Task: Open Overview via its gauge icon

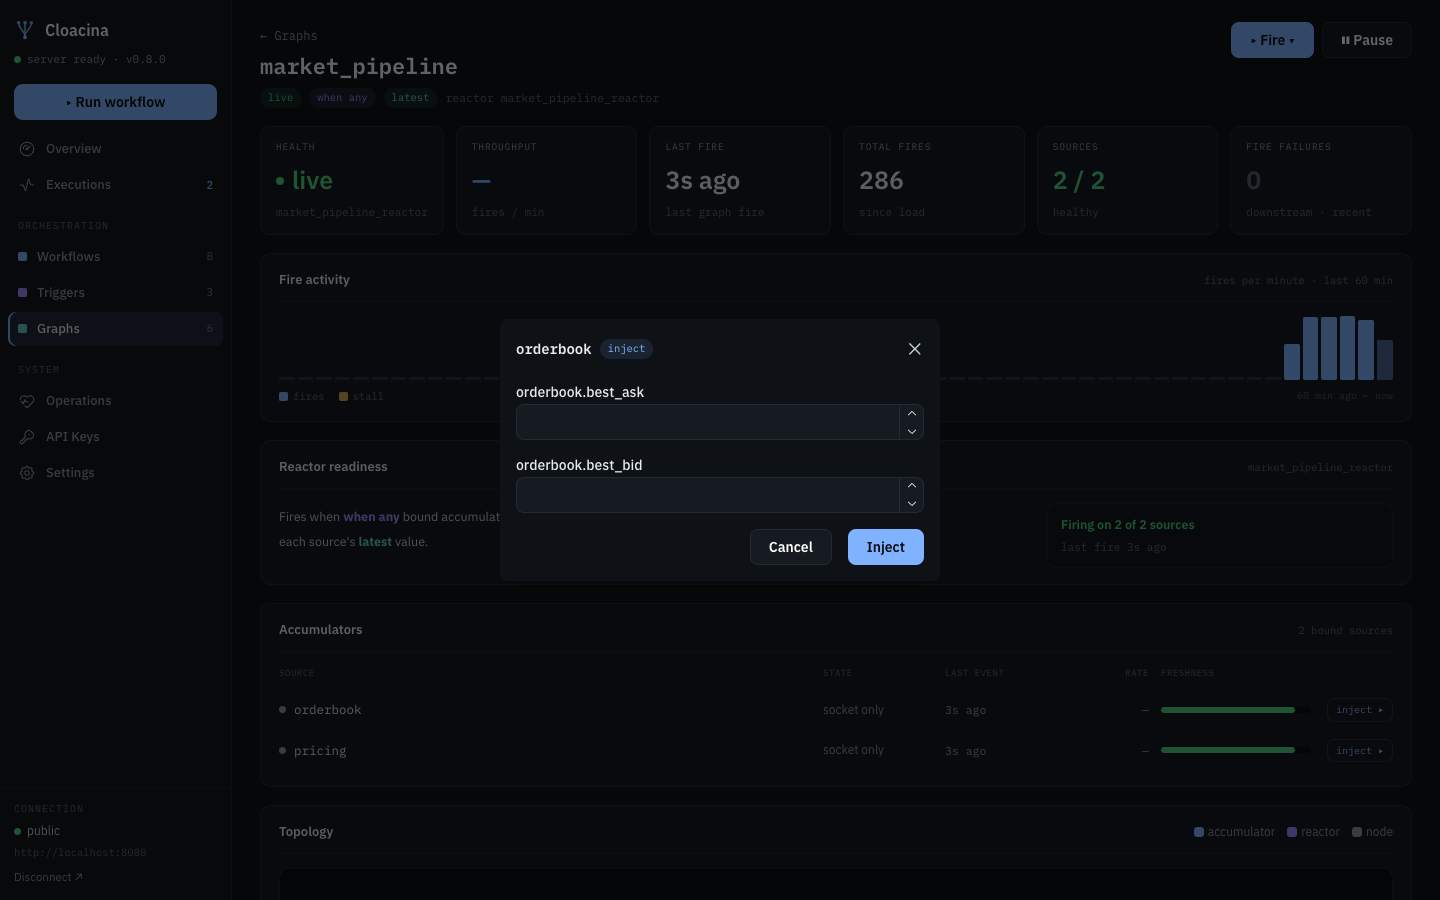Action: pyautogui.click(x=27, y=149)
